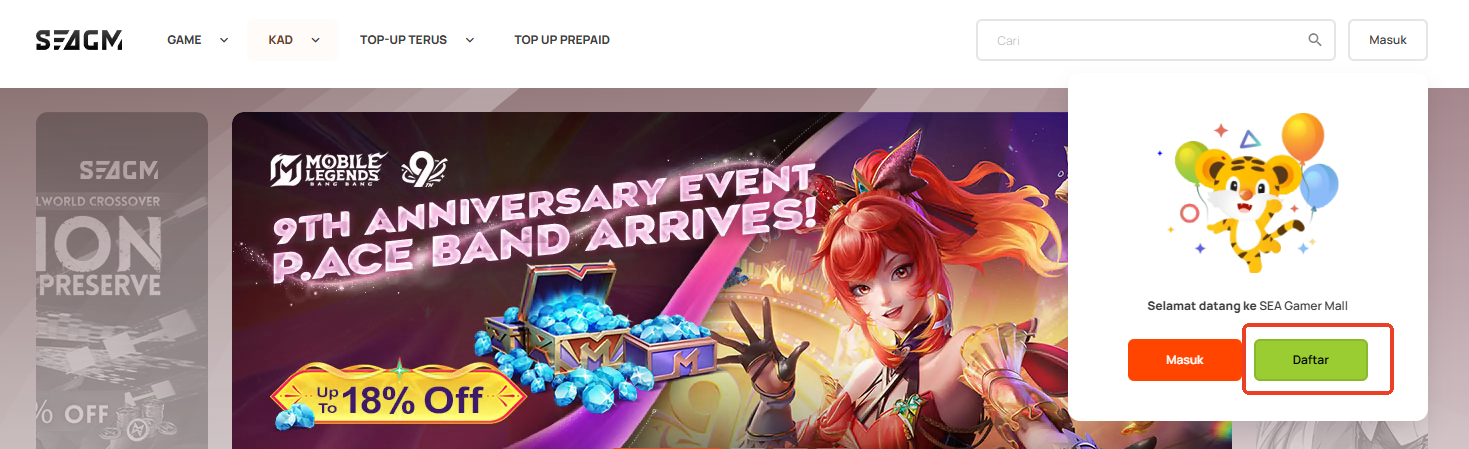
Task: Click the orange Masuk button in popup
Action: click(x=1184, y=360)
